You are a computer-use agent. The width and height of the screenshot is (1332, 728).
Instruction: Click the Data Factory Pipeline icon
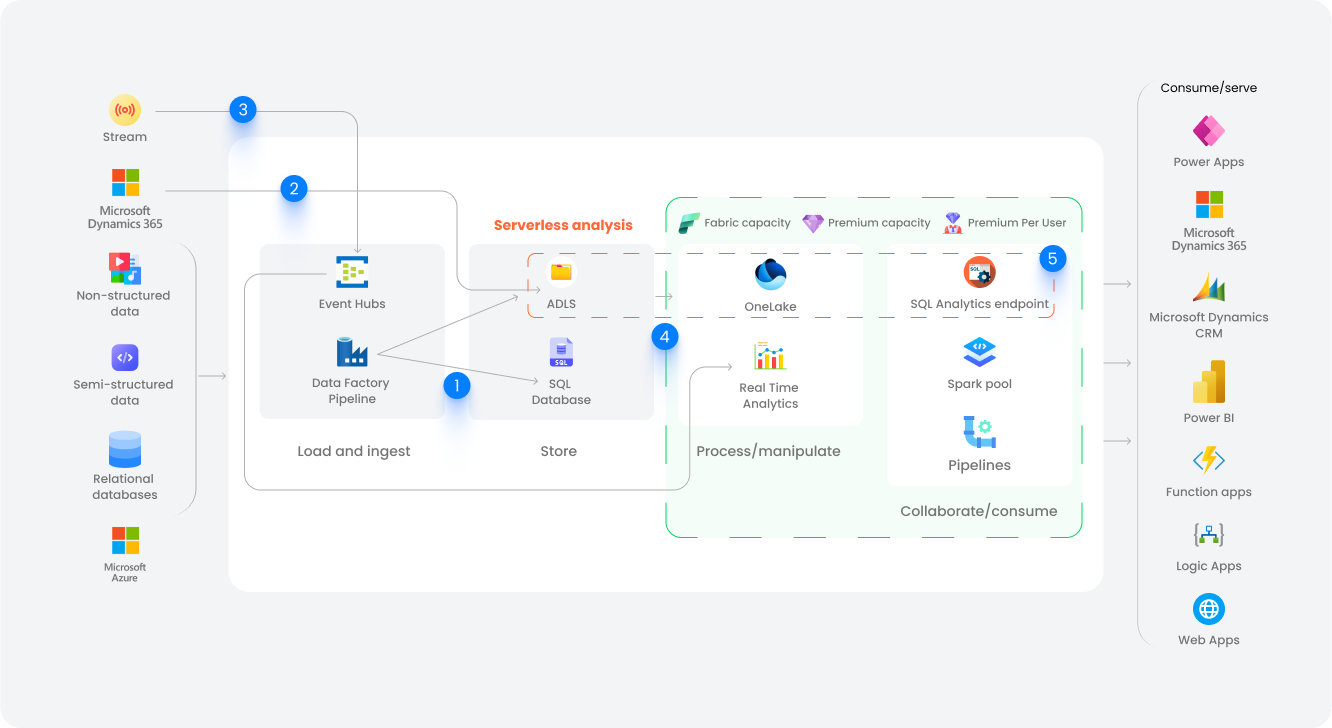352,352
